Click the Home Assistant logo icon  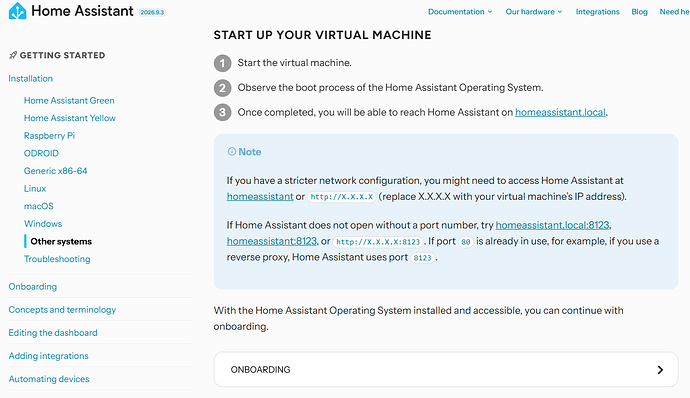(18, 11)
